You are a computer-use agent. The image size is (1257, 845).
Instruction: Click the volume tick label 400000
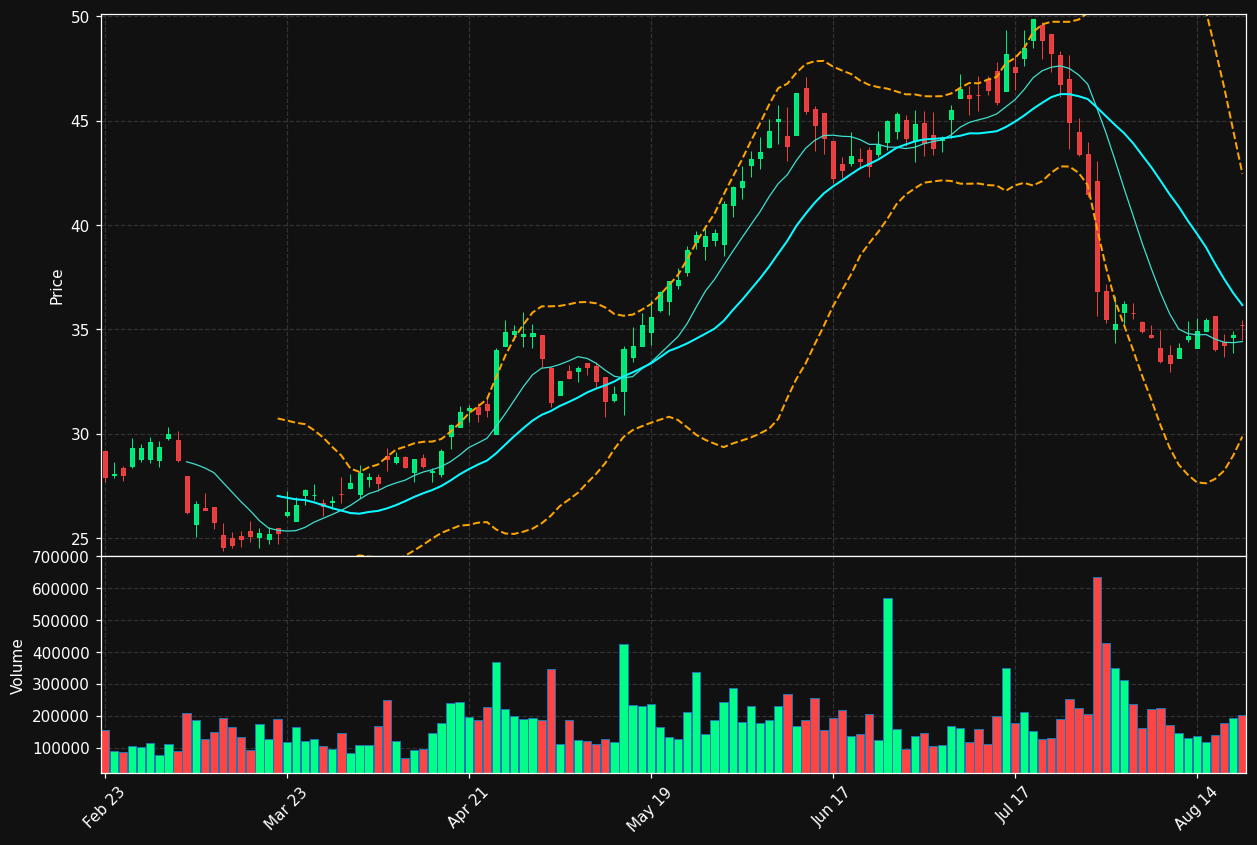(x=62, y=653)
